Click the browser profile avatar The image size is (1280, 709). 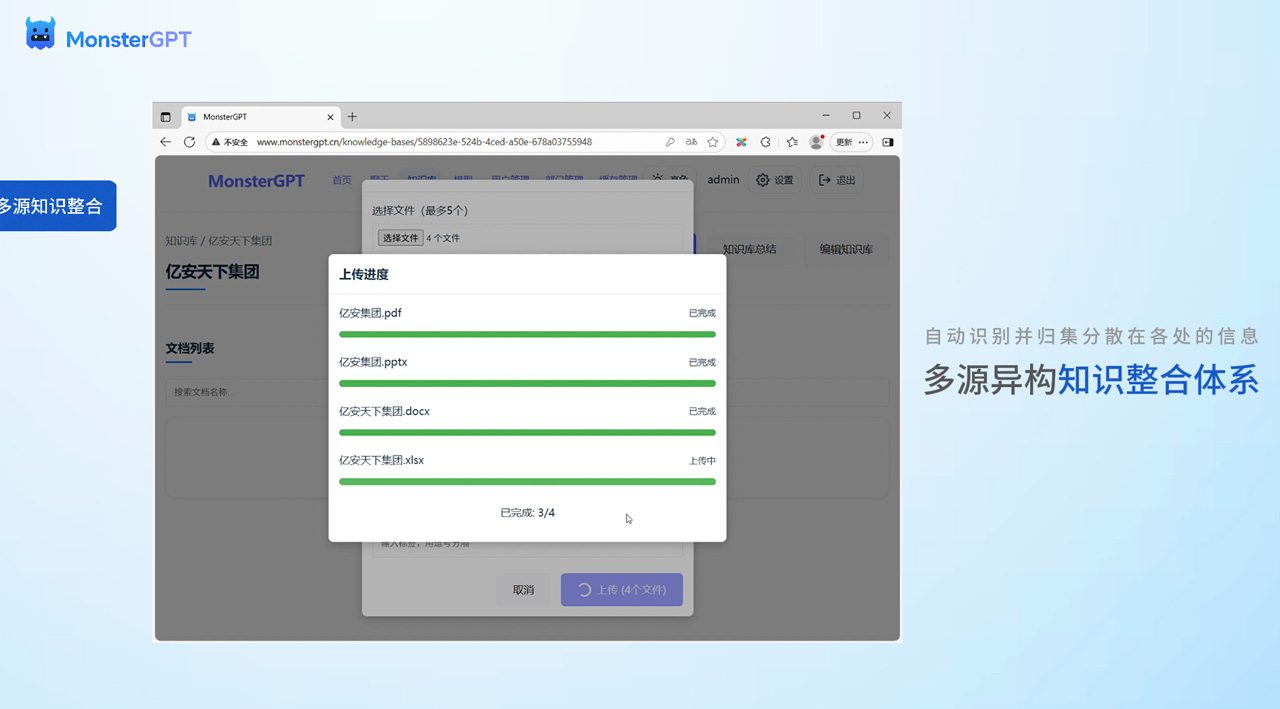[x=816, y=142]
